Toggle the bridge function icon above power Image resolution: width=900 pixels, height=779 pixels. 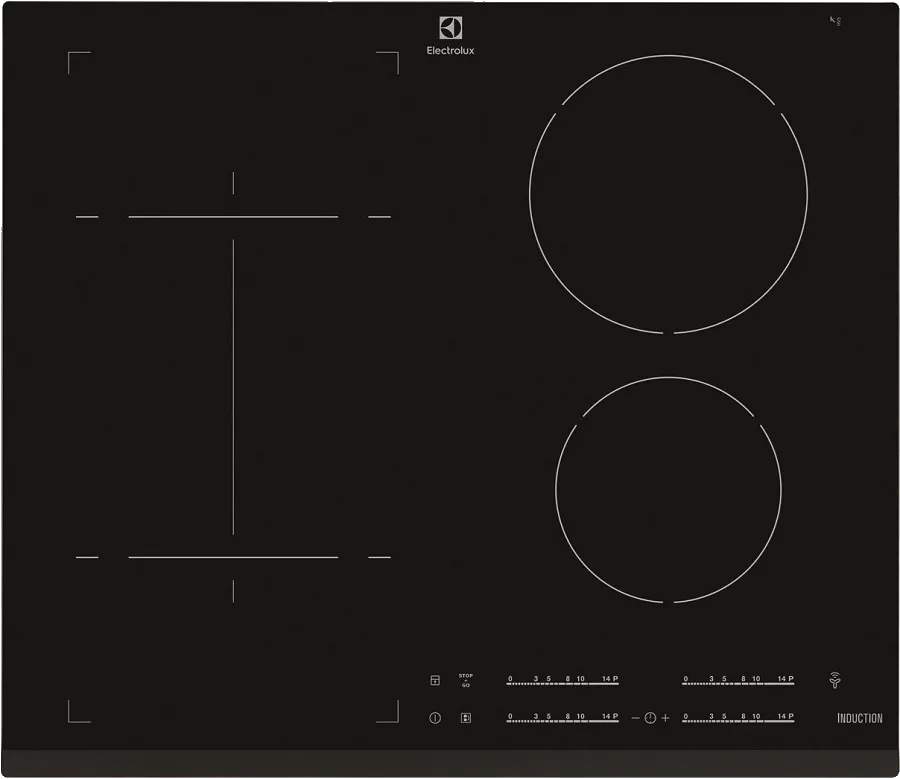coord(435,680)
